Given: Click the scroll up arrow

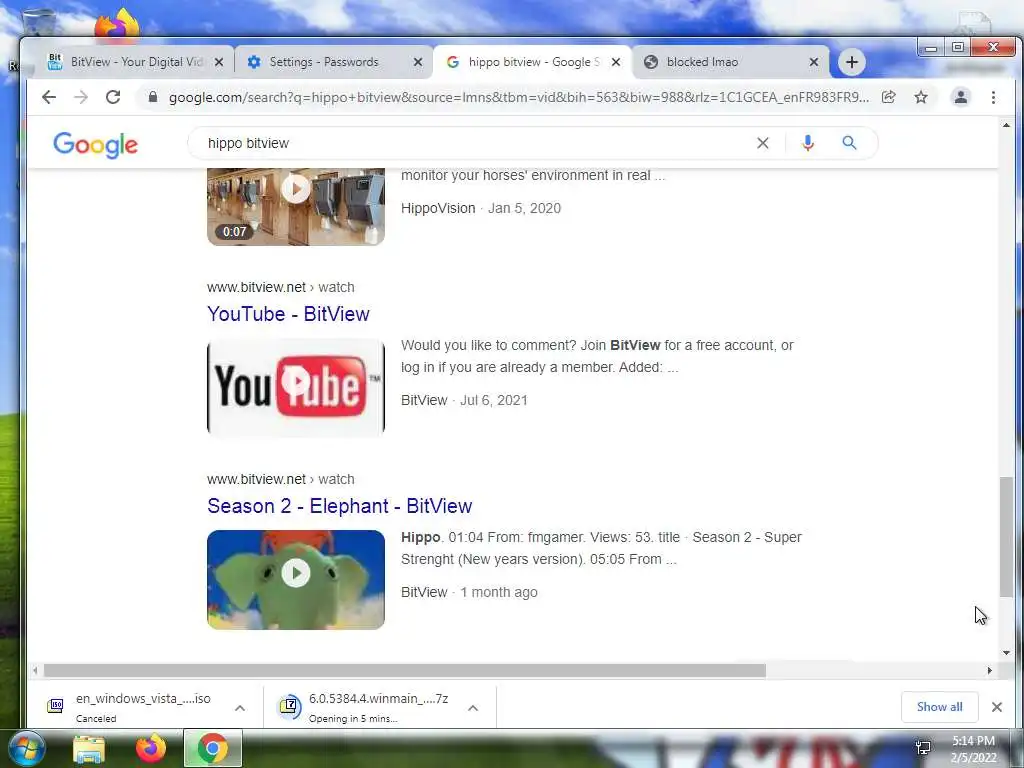Looking at the screenshot, I should click(1006, 125).
